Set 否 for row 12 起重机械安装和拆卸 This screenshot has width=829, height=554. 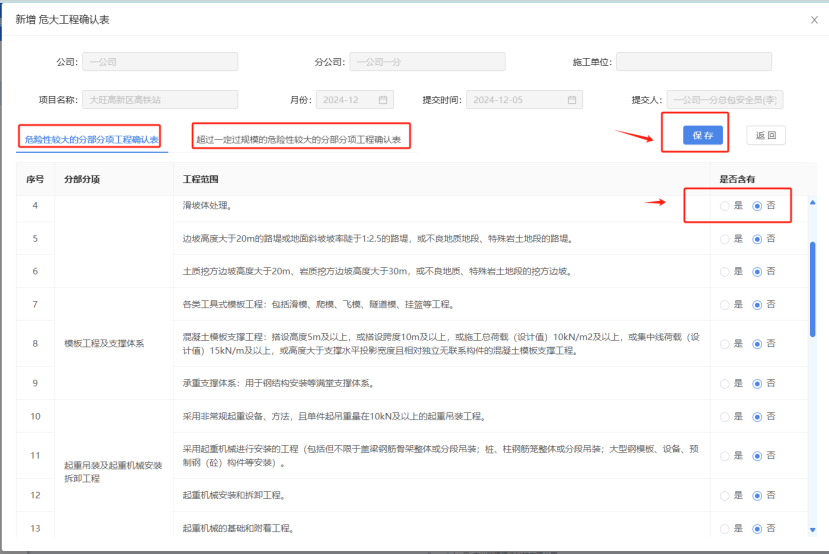[757, 495]
